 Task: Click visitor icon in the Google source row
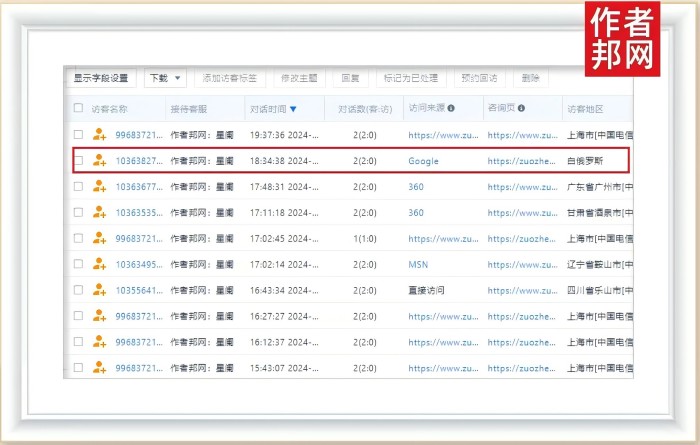coord(99,160)
